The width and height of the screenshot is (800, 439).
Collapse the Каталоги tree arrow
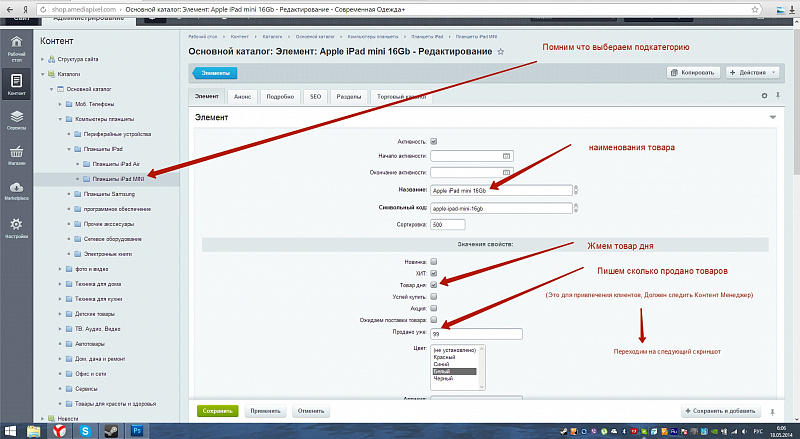pyautogui.click(x=43, y=74)
